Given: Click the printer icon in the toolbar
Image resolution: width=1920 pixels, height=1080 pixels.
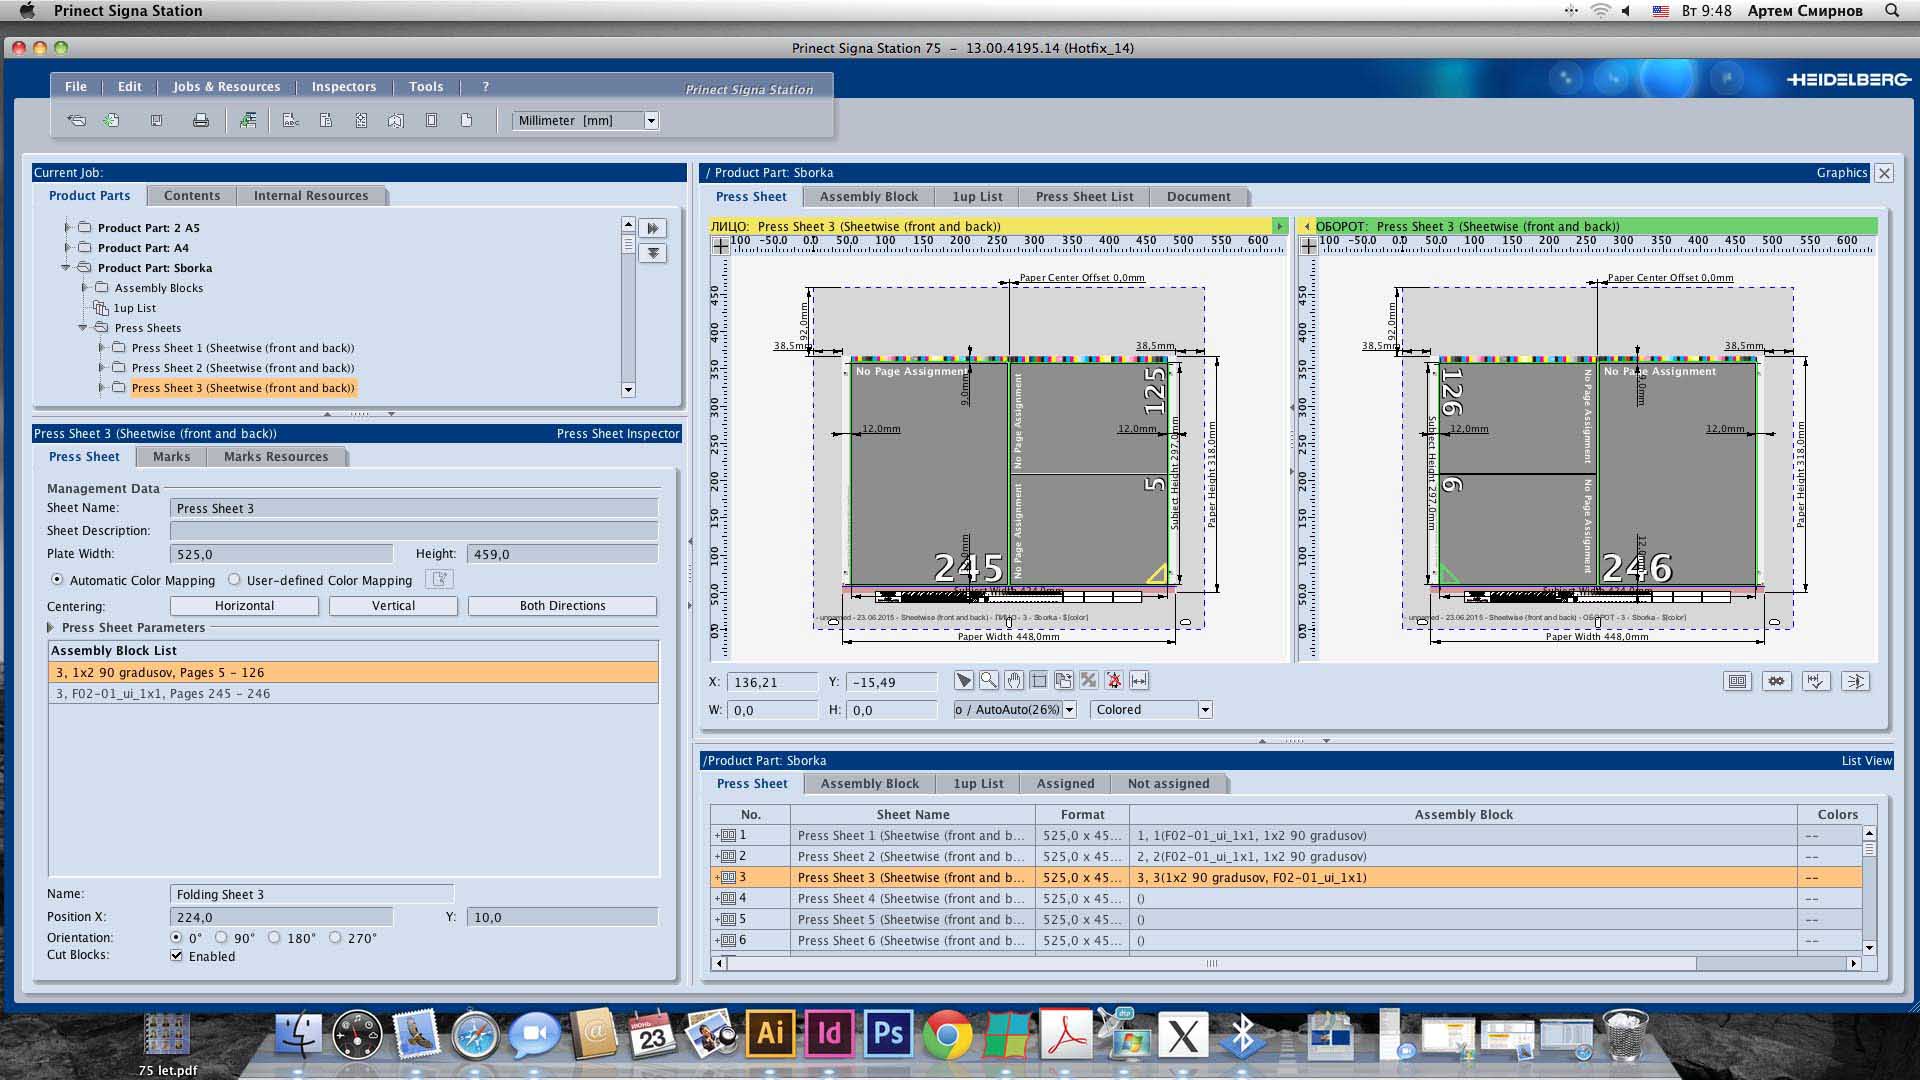Looking at the screenshot, I should click(201, 120).
